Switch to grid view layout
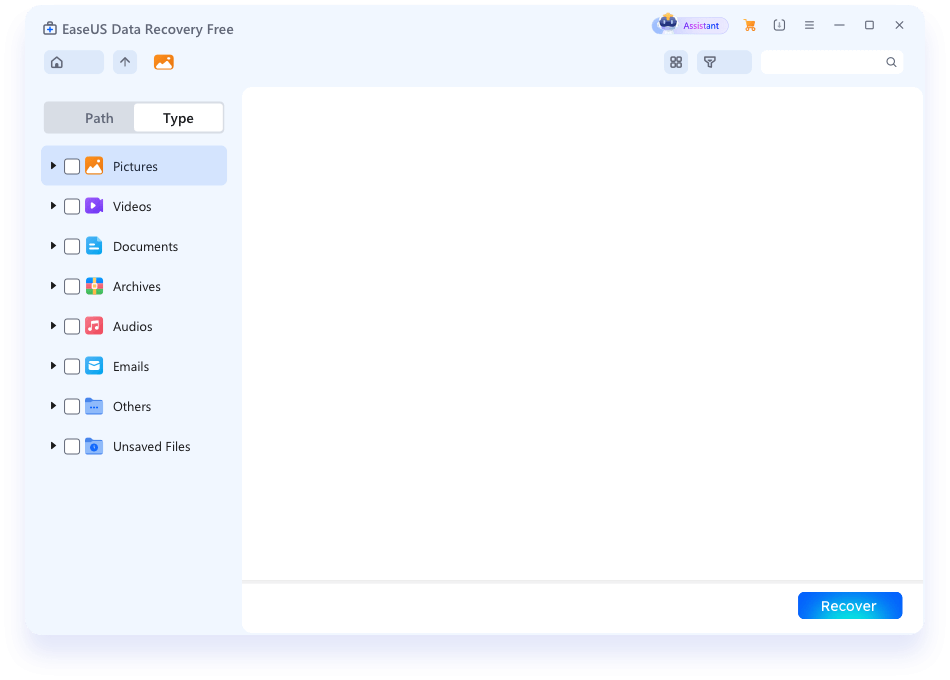 coord(676,62)
